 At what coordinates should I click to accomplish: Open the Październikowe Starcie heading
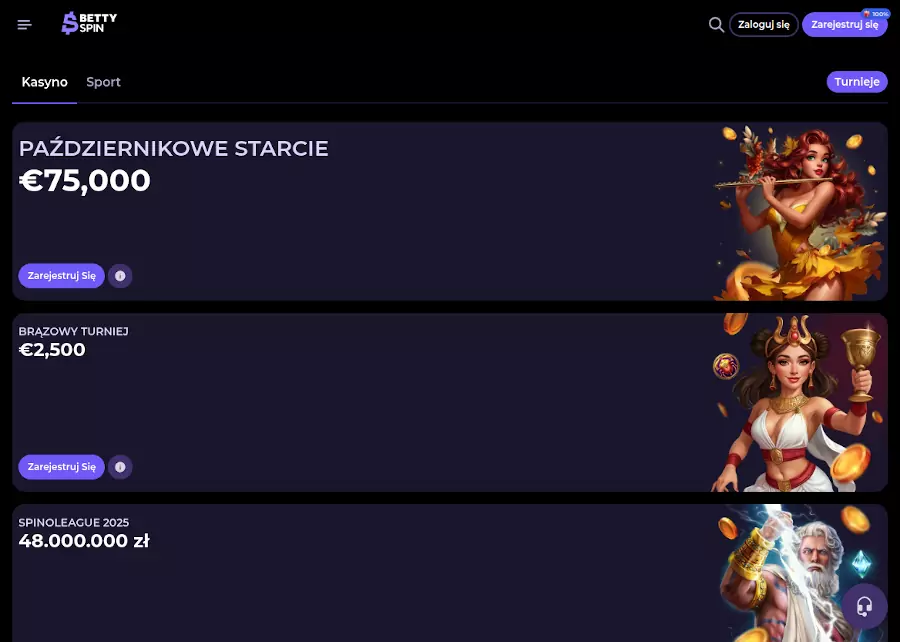174,149
